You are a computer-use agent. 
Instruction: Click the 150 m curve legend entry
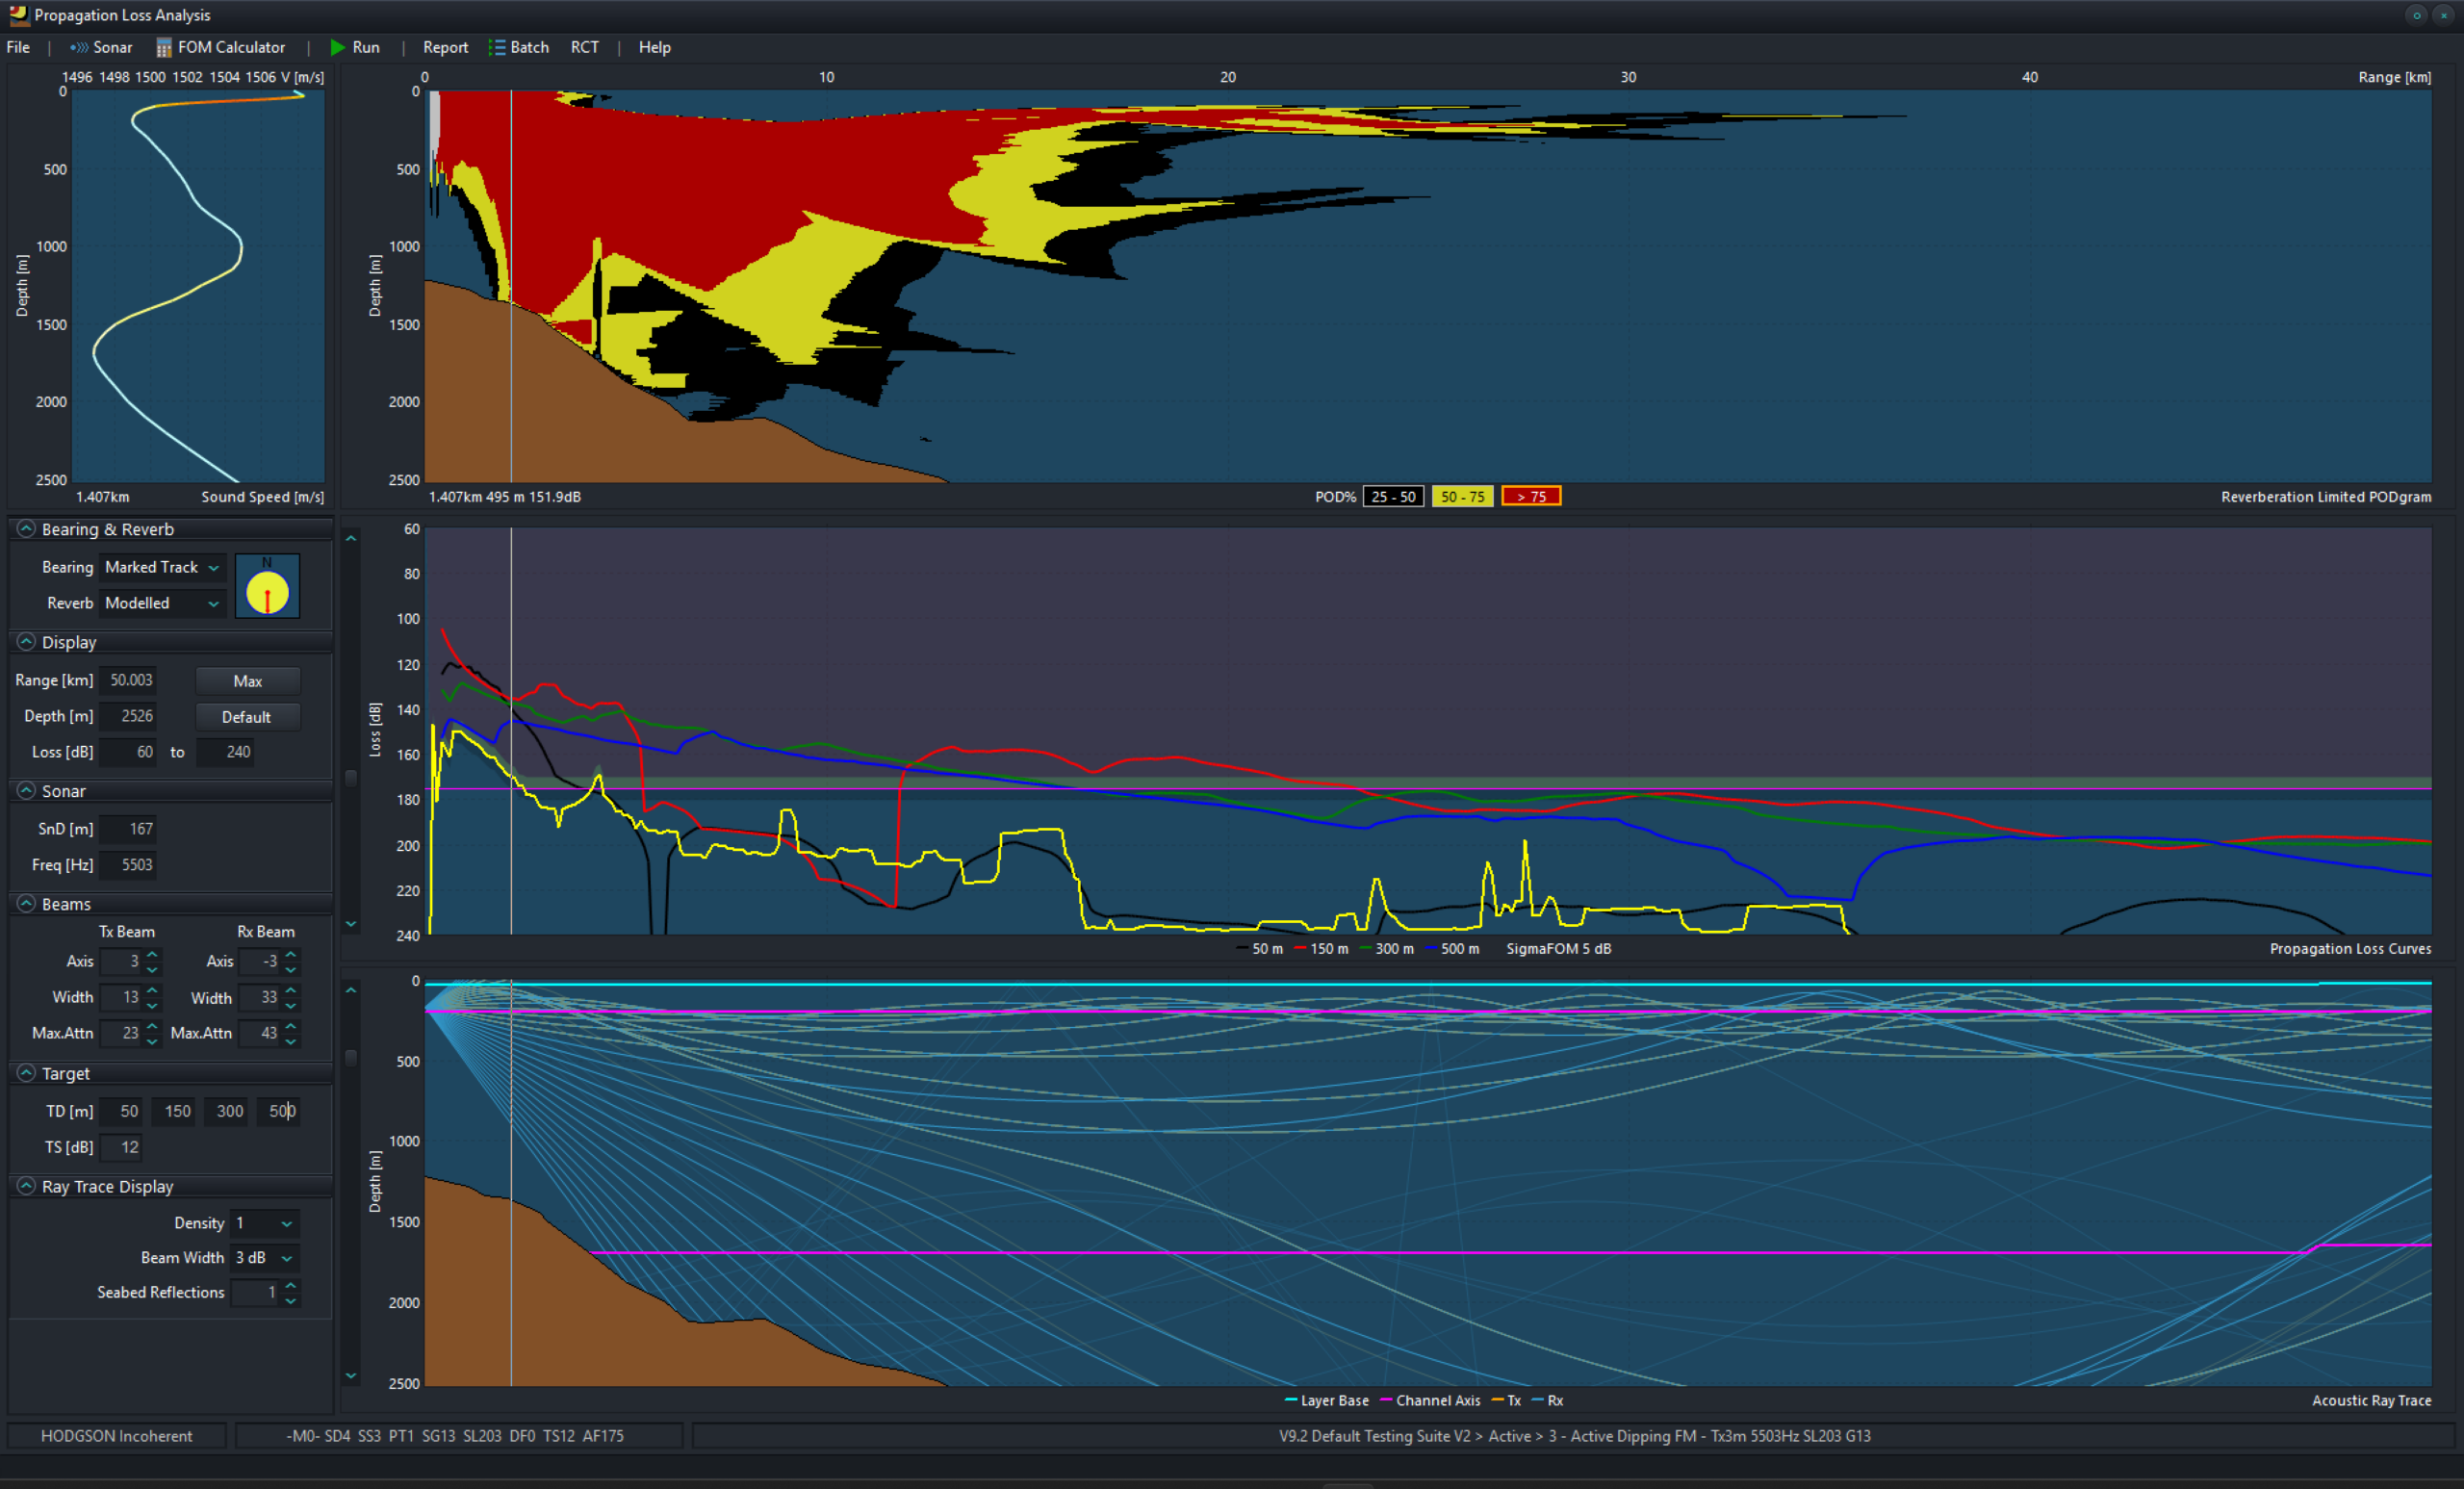(1321, 949)
